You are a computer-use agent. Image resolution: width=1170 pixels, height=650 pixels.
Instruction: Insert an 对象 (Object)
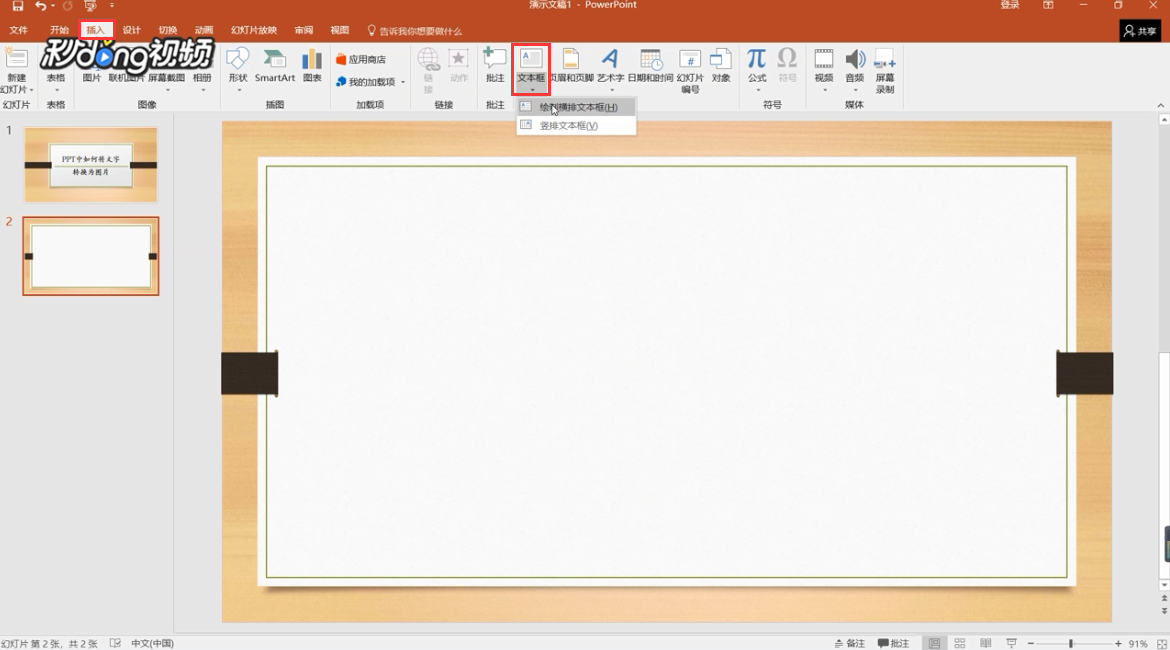point(721,66)
